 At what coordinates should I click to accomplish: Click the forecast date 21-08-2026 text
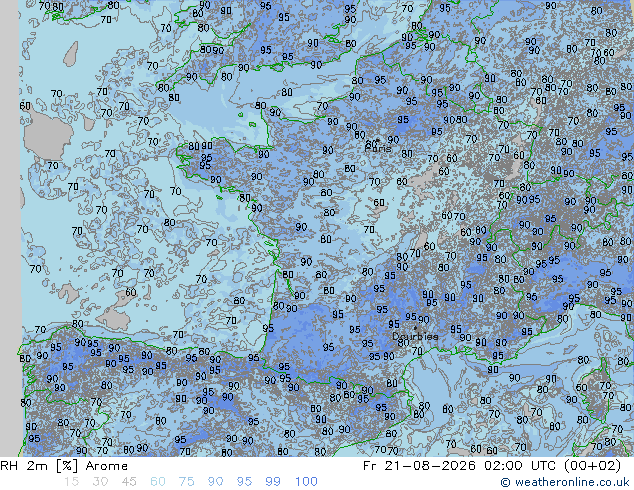[429, 466]
